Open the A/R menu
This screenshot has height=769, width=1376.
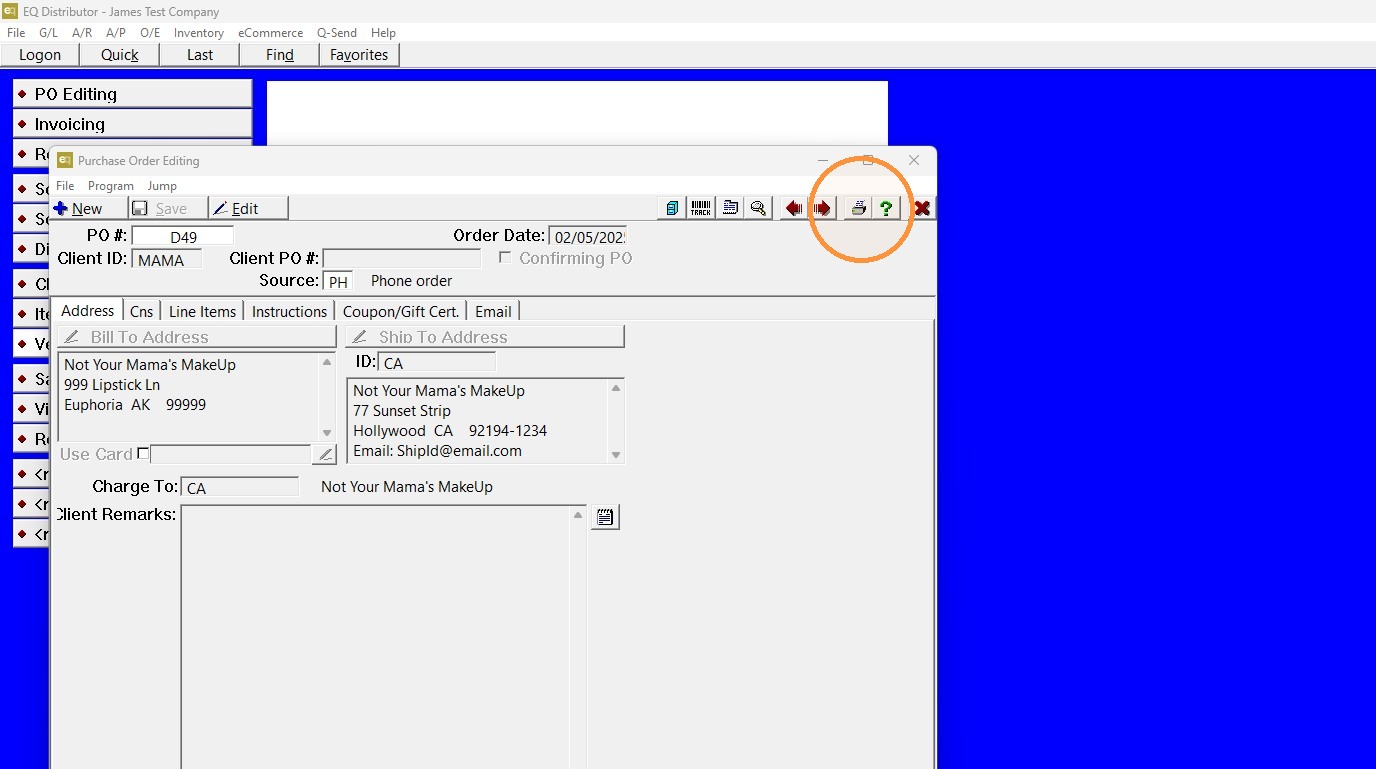point(82,33)
